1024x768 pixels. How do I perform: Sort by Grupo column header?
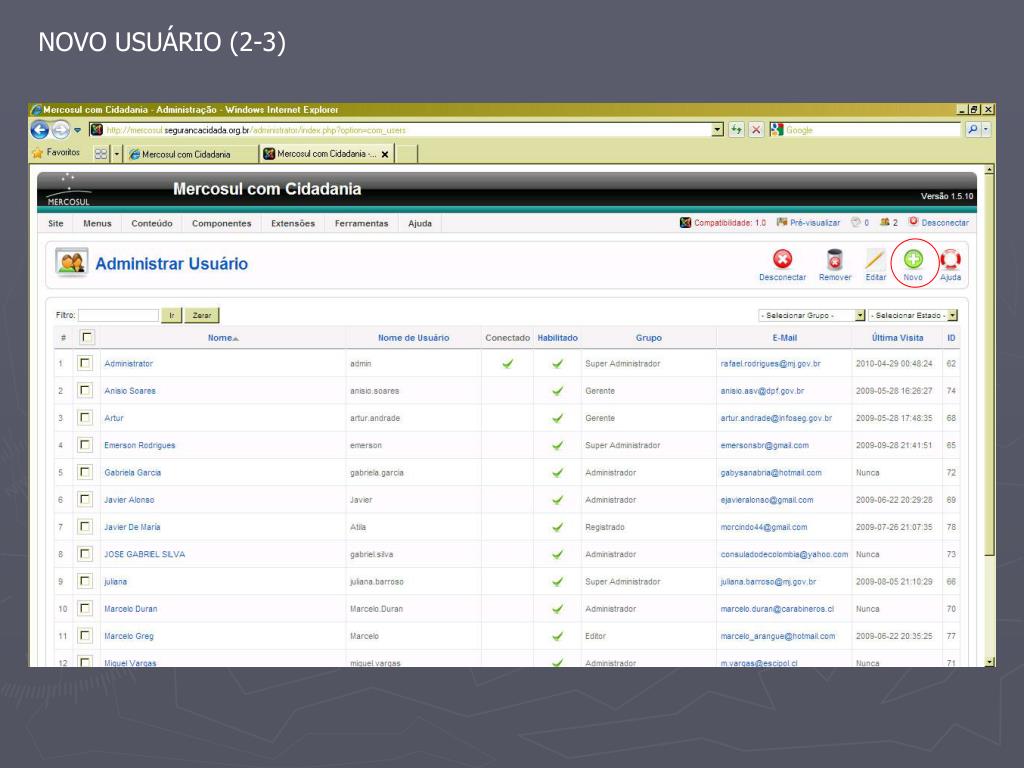648,338
